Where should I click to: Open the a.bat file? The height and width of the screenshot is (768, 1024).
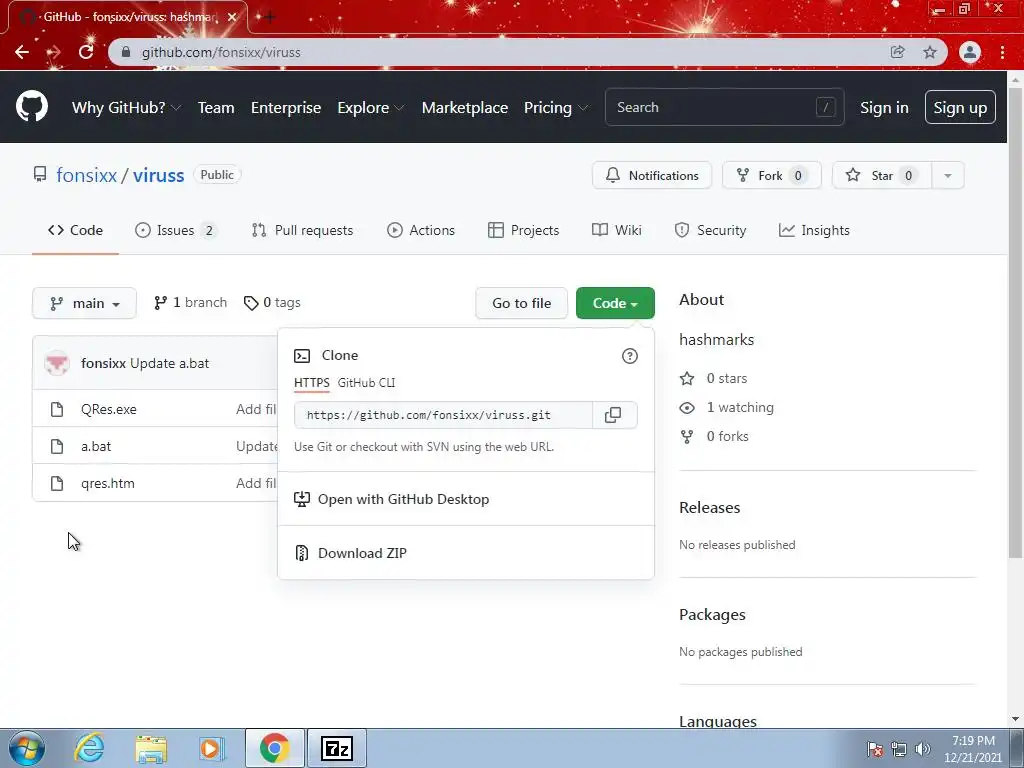[x=96, y=447]
